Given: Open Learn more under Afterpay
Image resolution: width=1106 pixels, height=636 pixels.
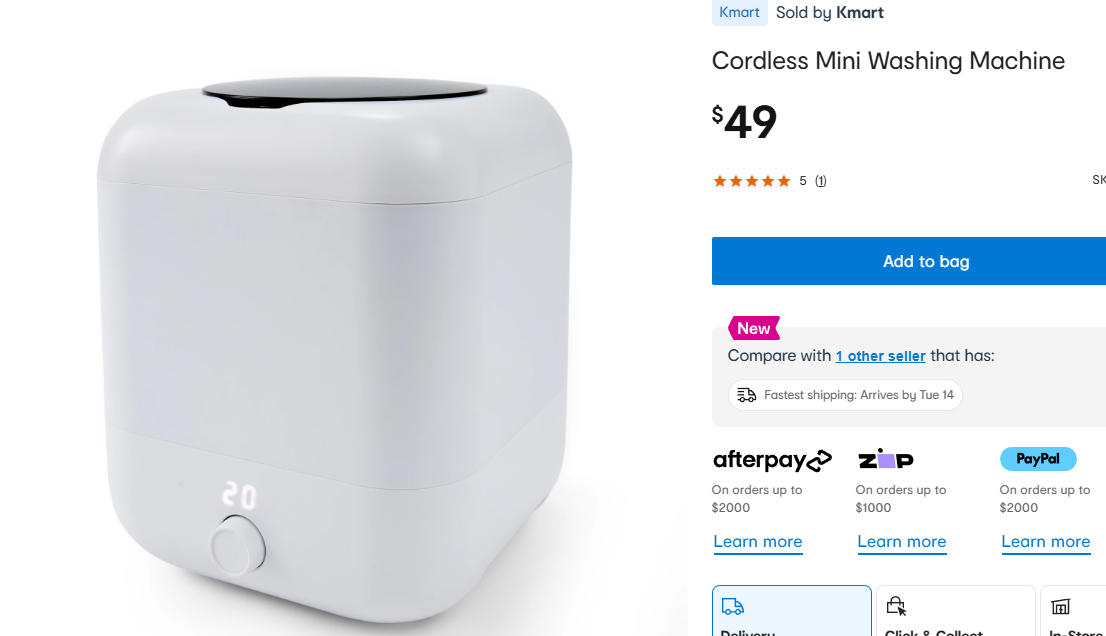Looking at the screenshot, I should 758,542.
